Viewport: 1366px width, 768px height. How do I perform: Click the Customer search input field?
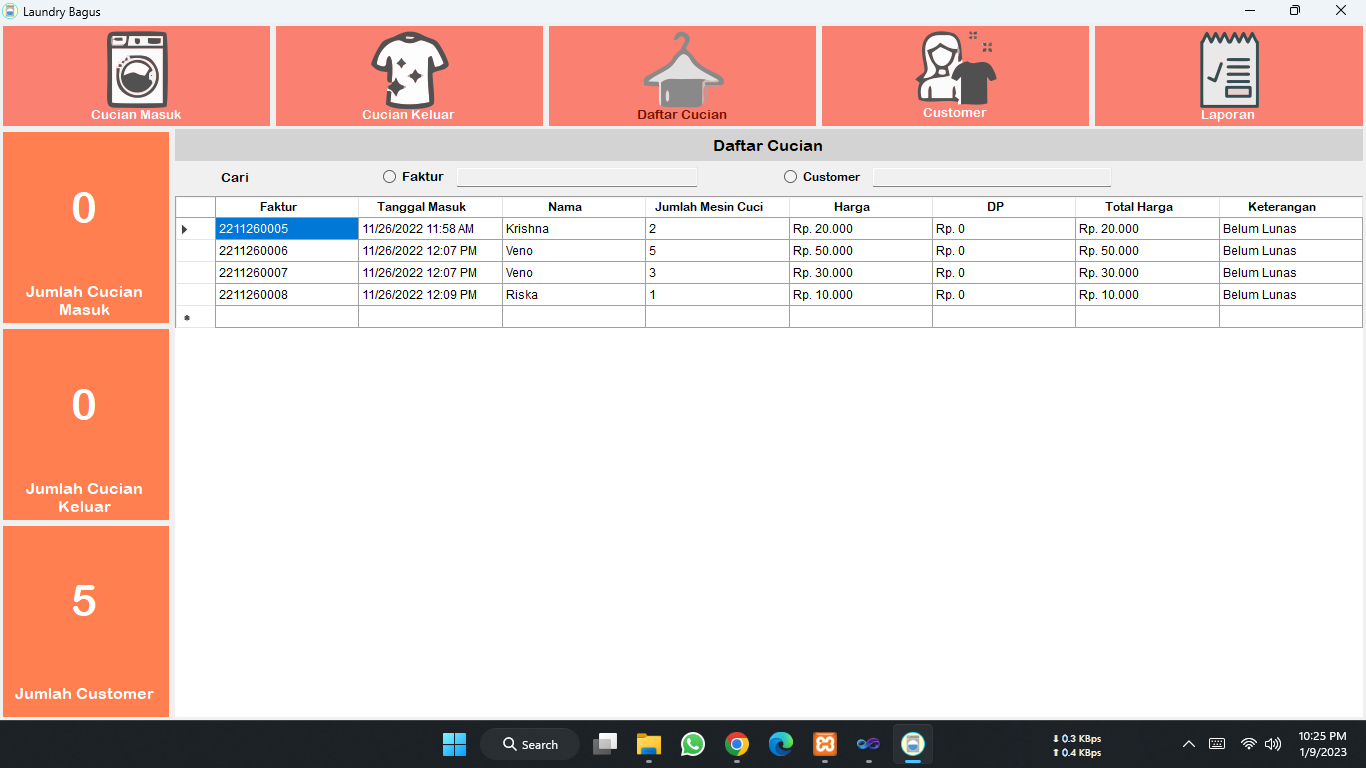(x=991, y=177)
